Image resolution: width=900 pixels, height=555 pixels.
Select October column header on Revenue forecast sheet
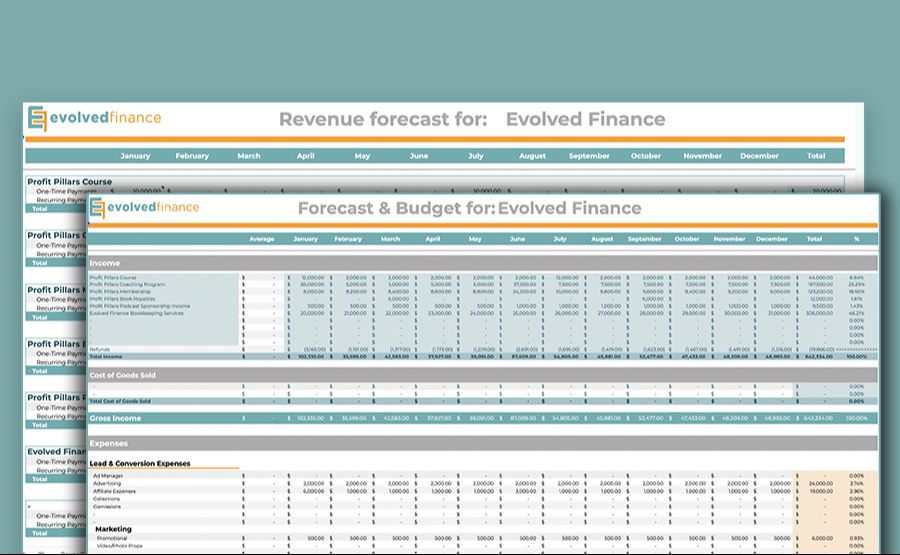pos(646,156)
